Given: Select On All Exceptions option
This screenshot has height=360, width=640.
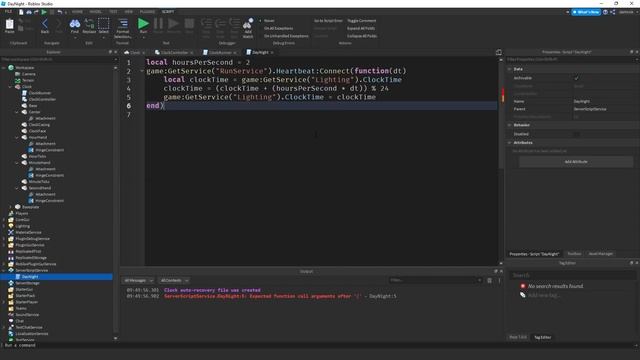Looking at the screenshot, I should click(x=278, y=29).
